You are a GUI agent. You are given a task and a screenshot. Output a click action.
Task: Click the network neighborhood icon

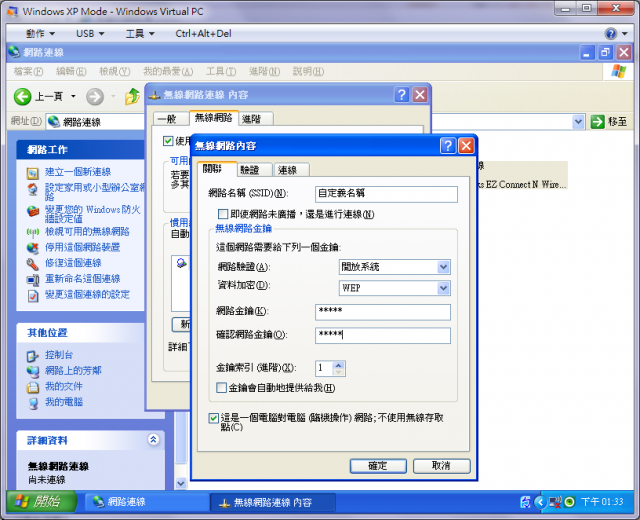[x=33, y=371]
